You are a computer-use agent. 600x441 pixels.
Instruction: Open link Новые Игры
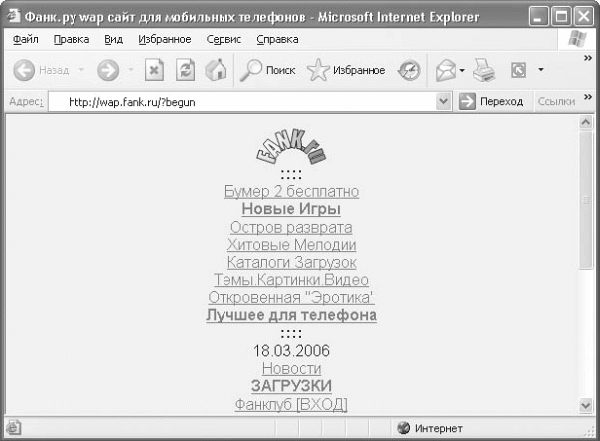tap(291, 209)
